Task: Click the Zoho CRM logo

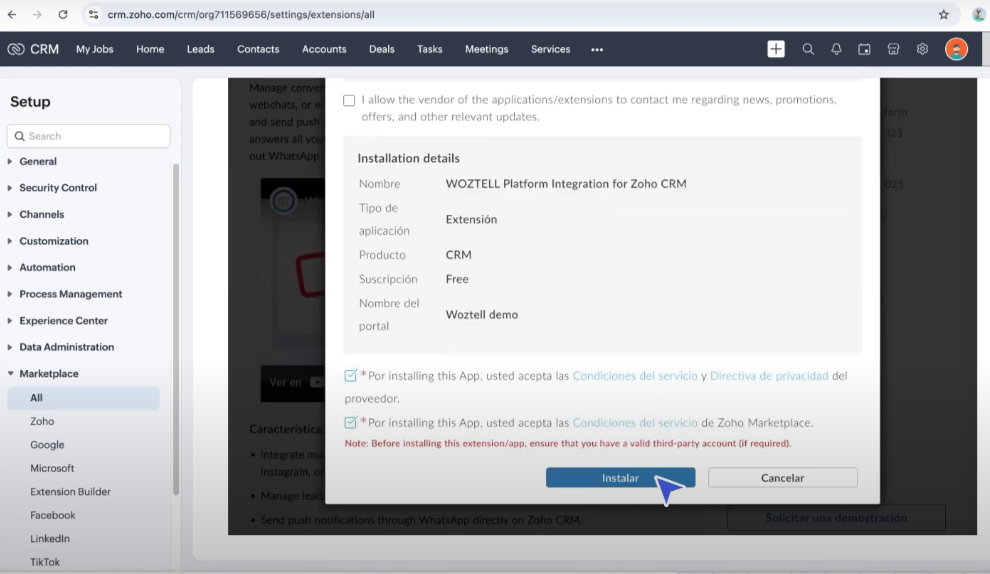Action: pyautogui.click(x=33, y=49)
